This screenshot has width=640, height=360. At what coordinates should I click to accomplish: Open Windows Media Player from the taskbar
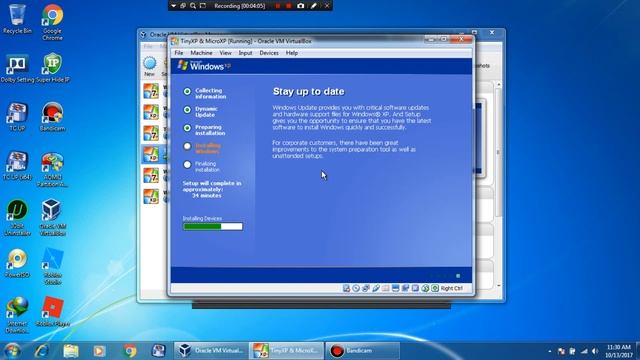(x=99, y=351)
